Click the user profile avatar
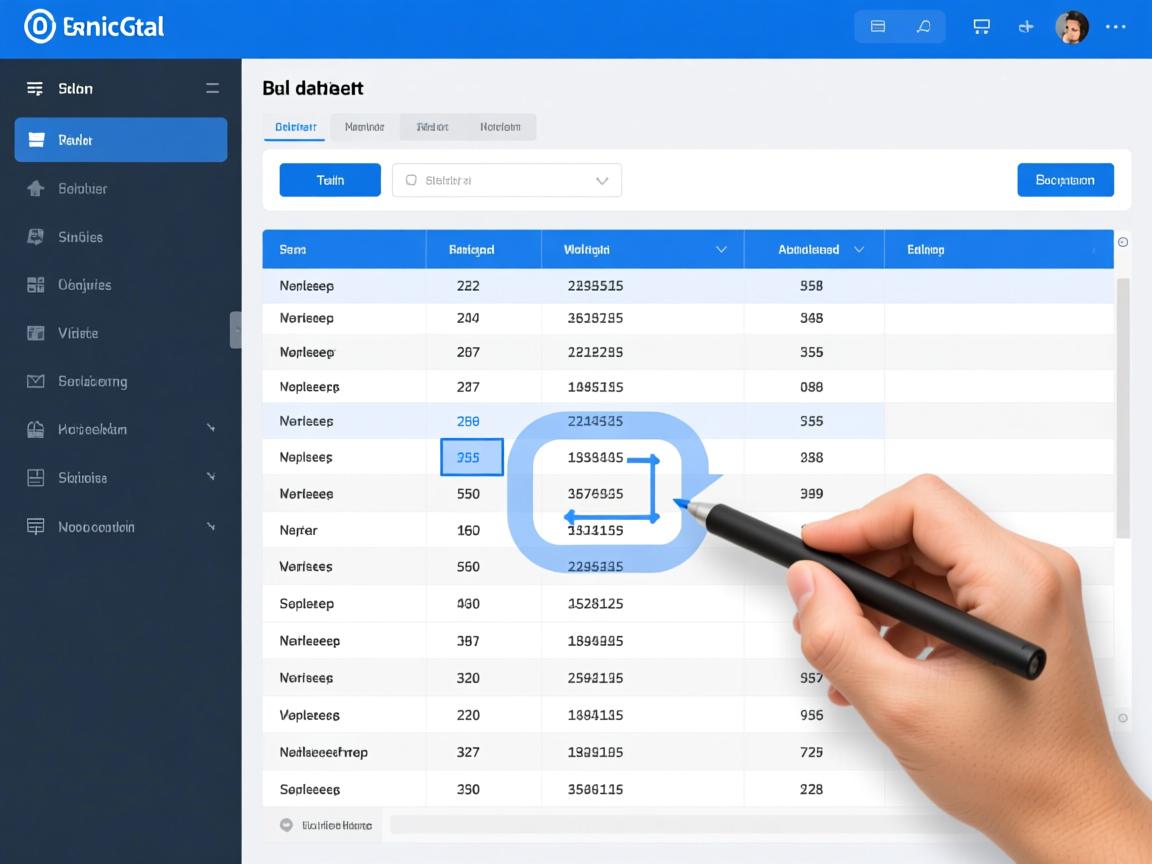The image size is (1152, 864). 1072,27
